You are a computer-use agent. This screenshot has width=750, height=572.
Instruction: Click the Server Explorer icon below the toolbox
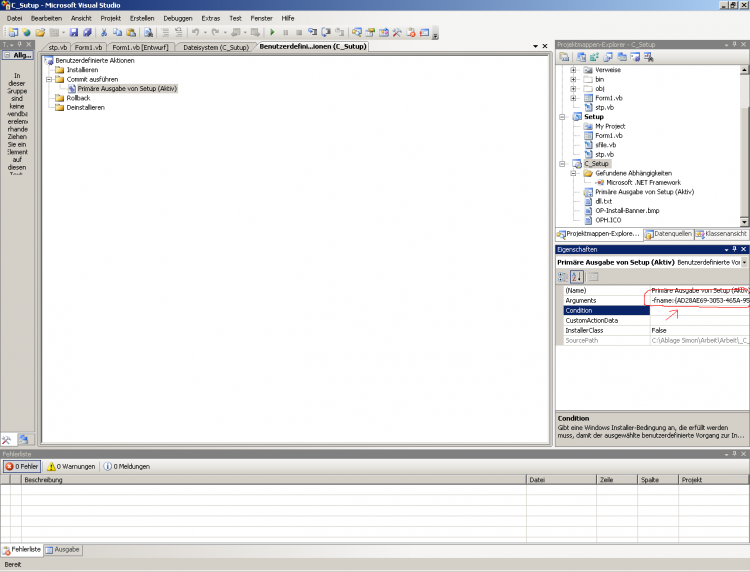(23, 439)
